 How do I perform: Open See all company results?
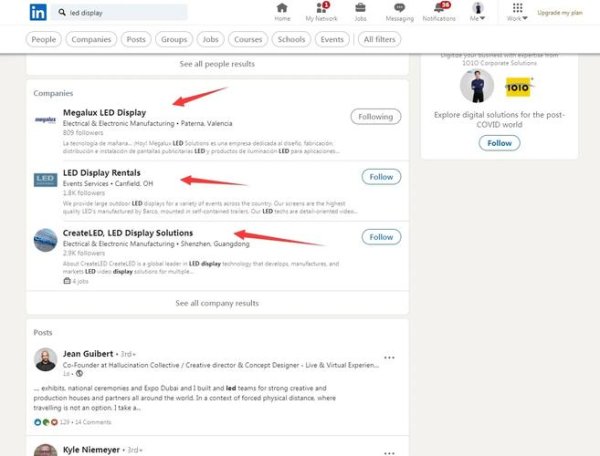pos(217,303)
